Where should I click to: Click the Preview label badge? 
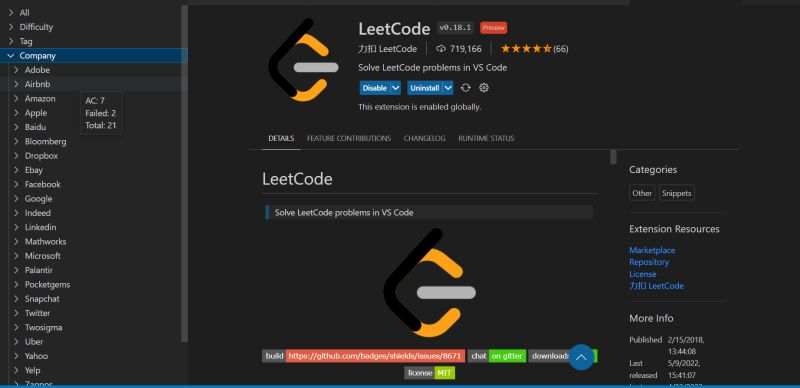(493, 28)
